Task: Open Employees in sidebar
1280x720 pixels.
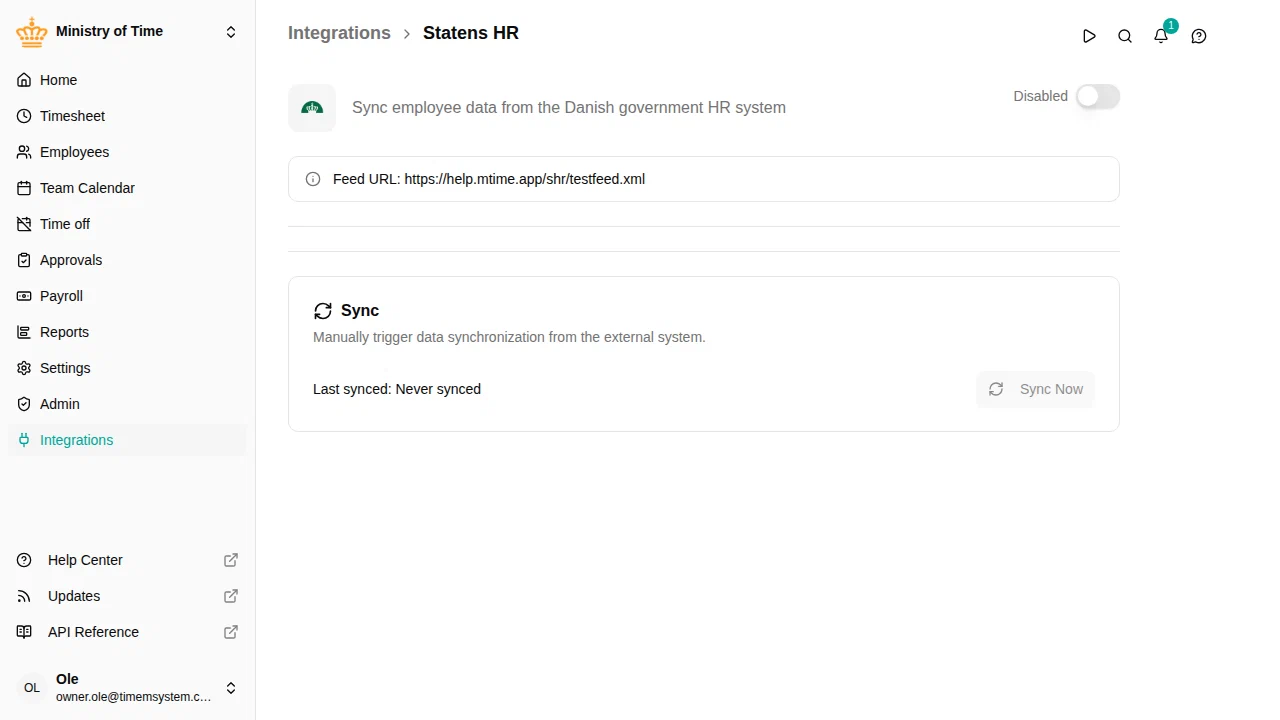Action: click(x=127, y=152)
